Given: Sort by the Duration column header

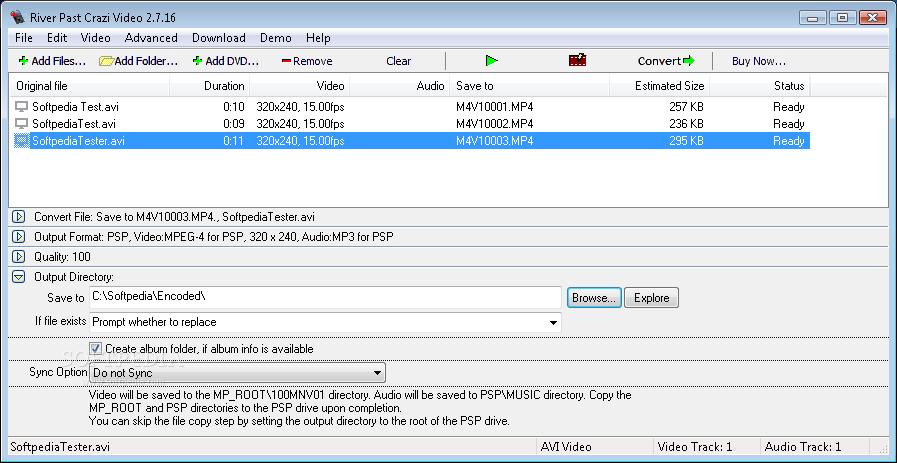Looking at the screenshot, I should tap(209, 86).
